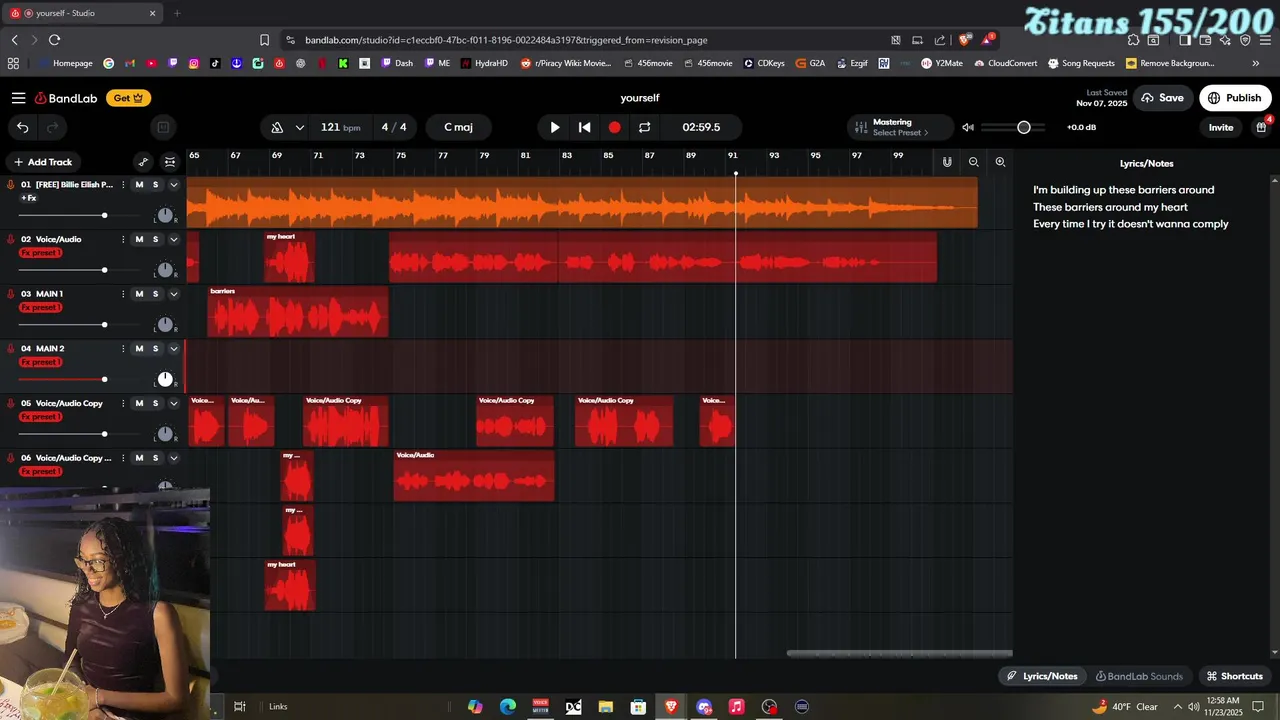1280x720 pixels.
Task: Toggle the loop cycle icon
Action: [645, 127]
